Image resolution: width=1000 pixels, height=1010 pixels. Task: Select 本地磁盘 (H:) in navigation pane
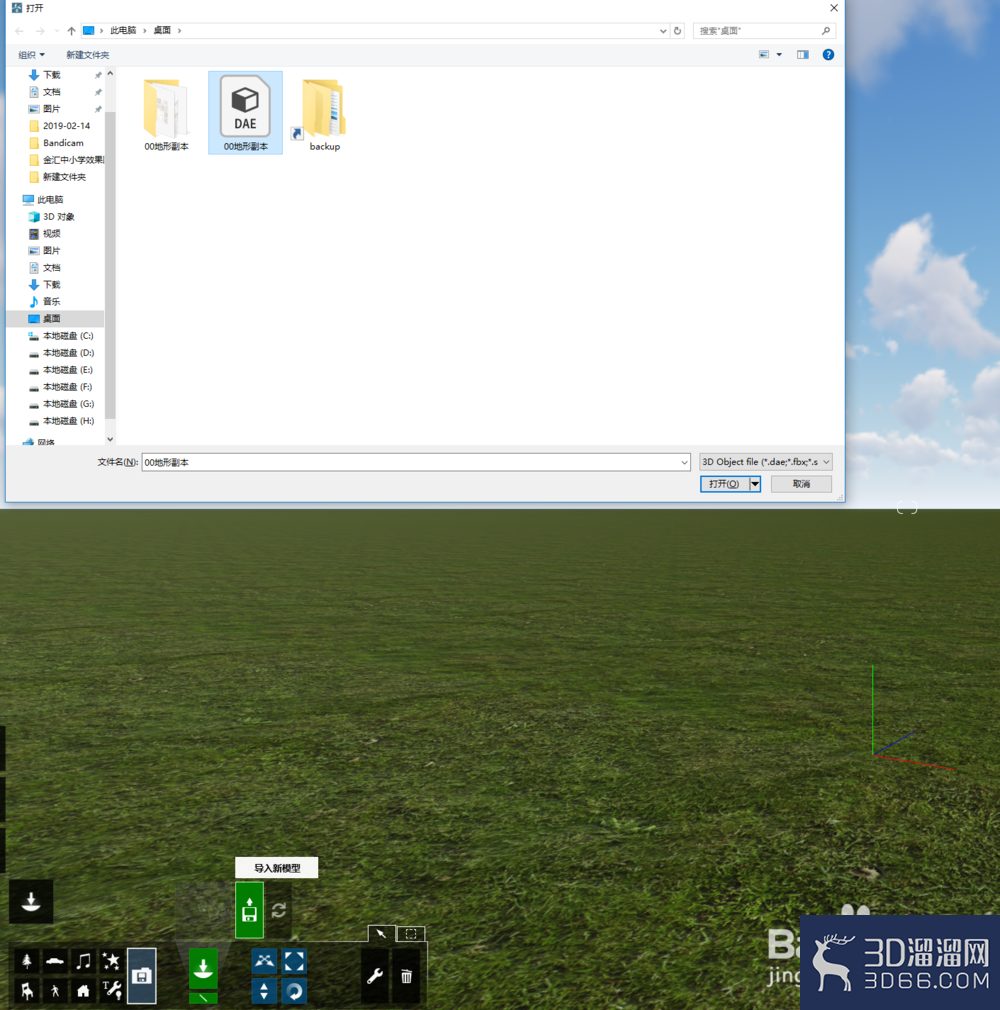(61, 421)
